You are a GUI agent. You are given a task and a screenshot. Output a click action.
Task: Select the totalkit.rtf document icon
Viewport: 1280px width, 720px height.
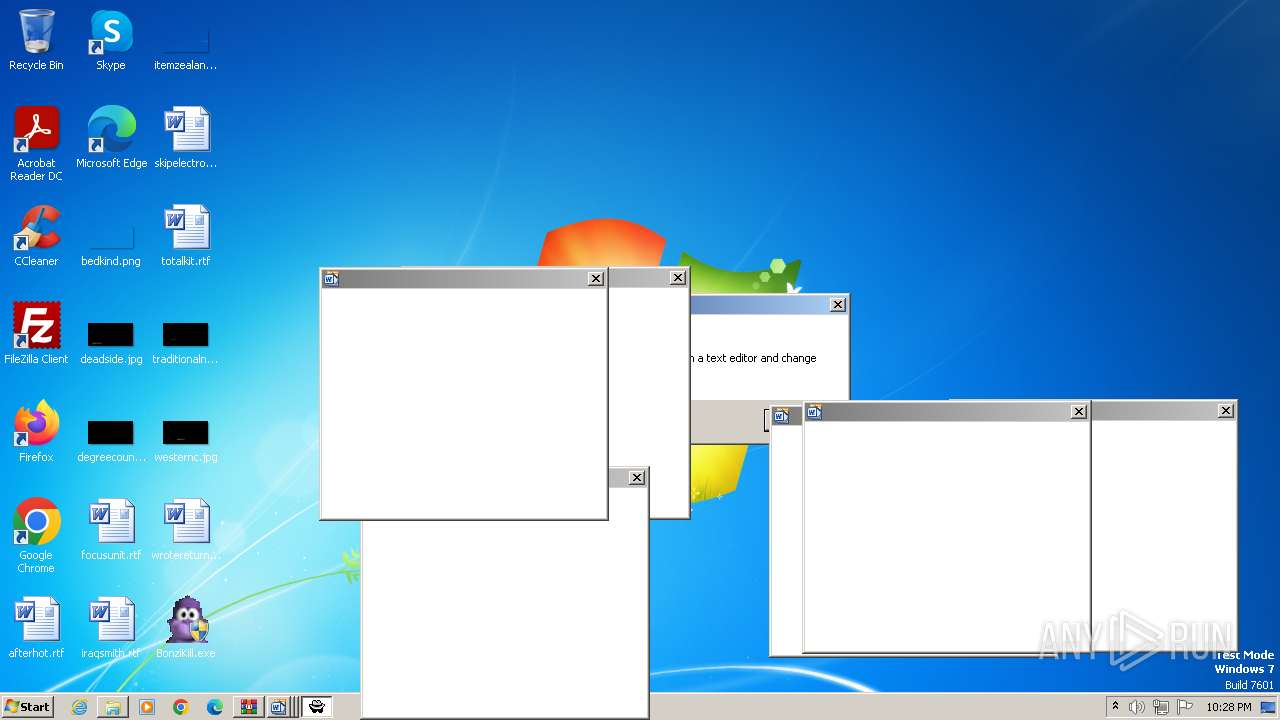pos(185,236)
